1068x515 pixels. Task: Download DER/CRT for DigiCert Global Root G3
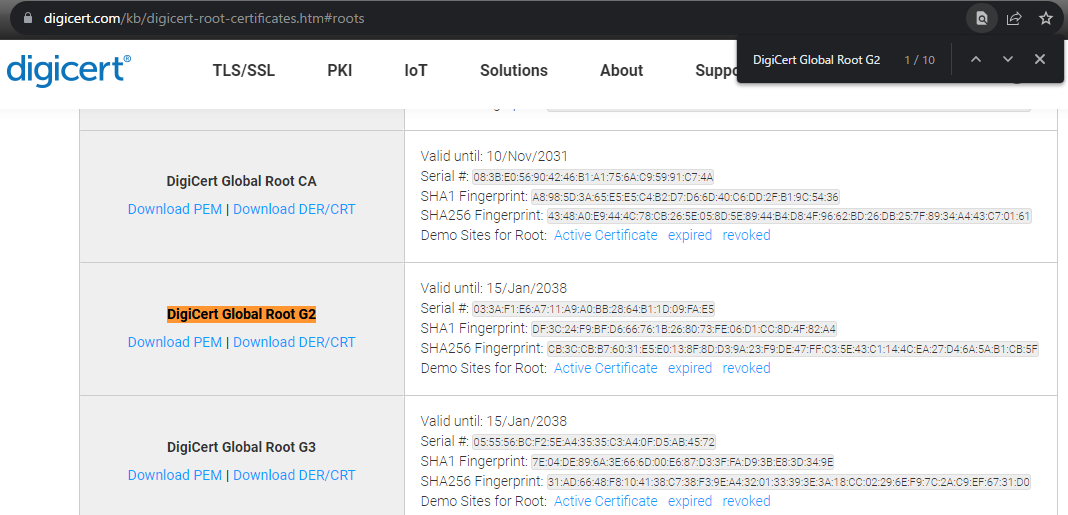point(294,475)
